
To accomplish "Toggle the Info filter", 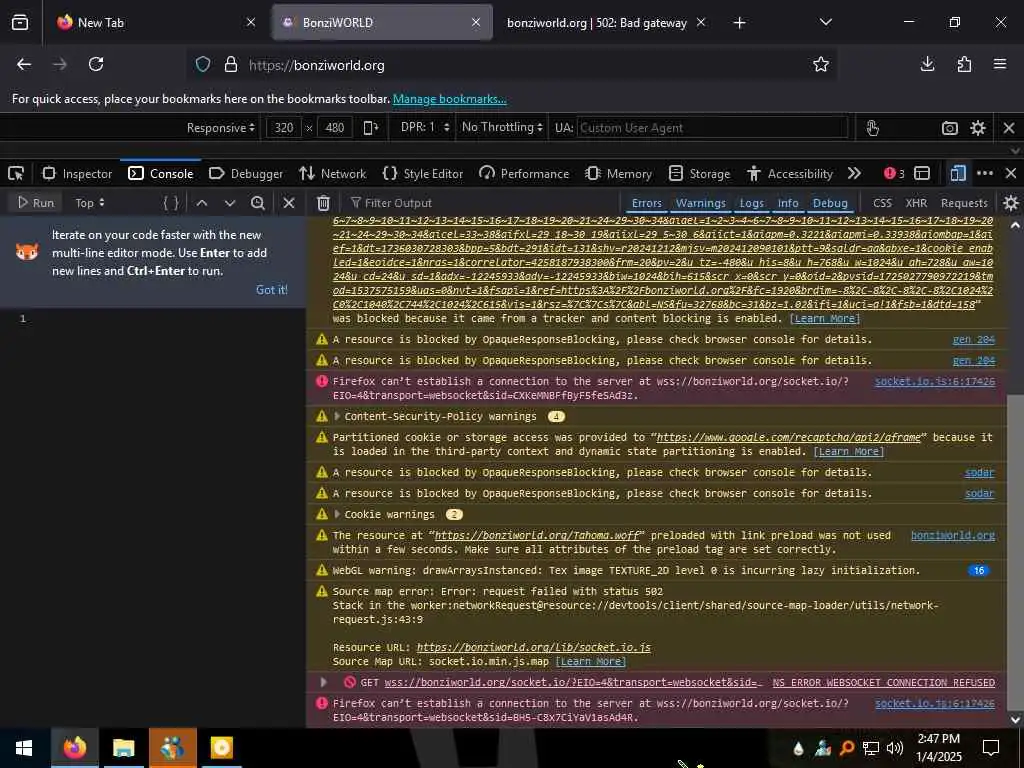I will coord(788,203).
